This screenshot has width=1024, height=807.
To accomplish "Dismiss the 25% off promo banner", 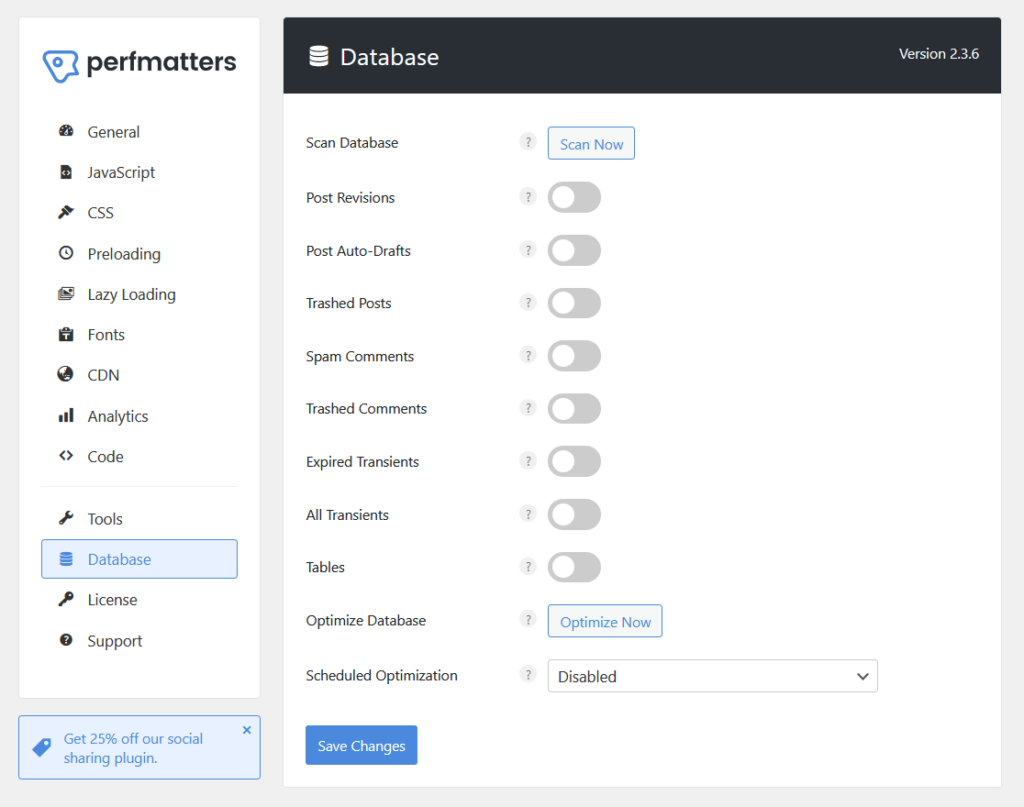I will coord(247,730).
